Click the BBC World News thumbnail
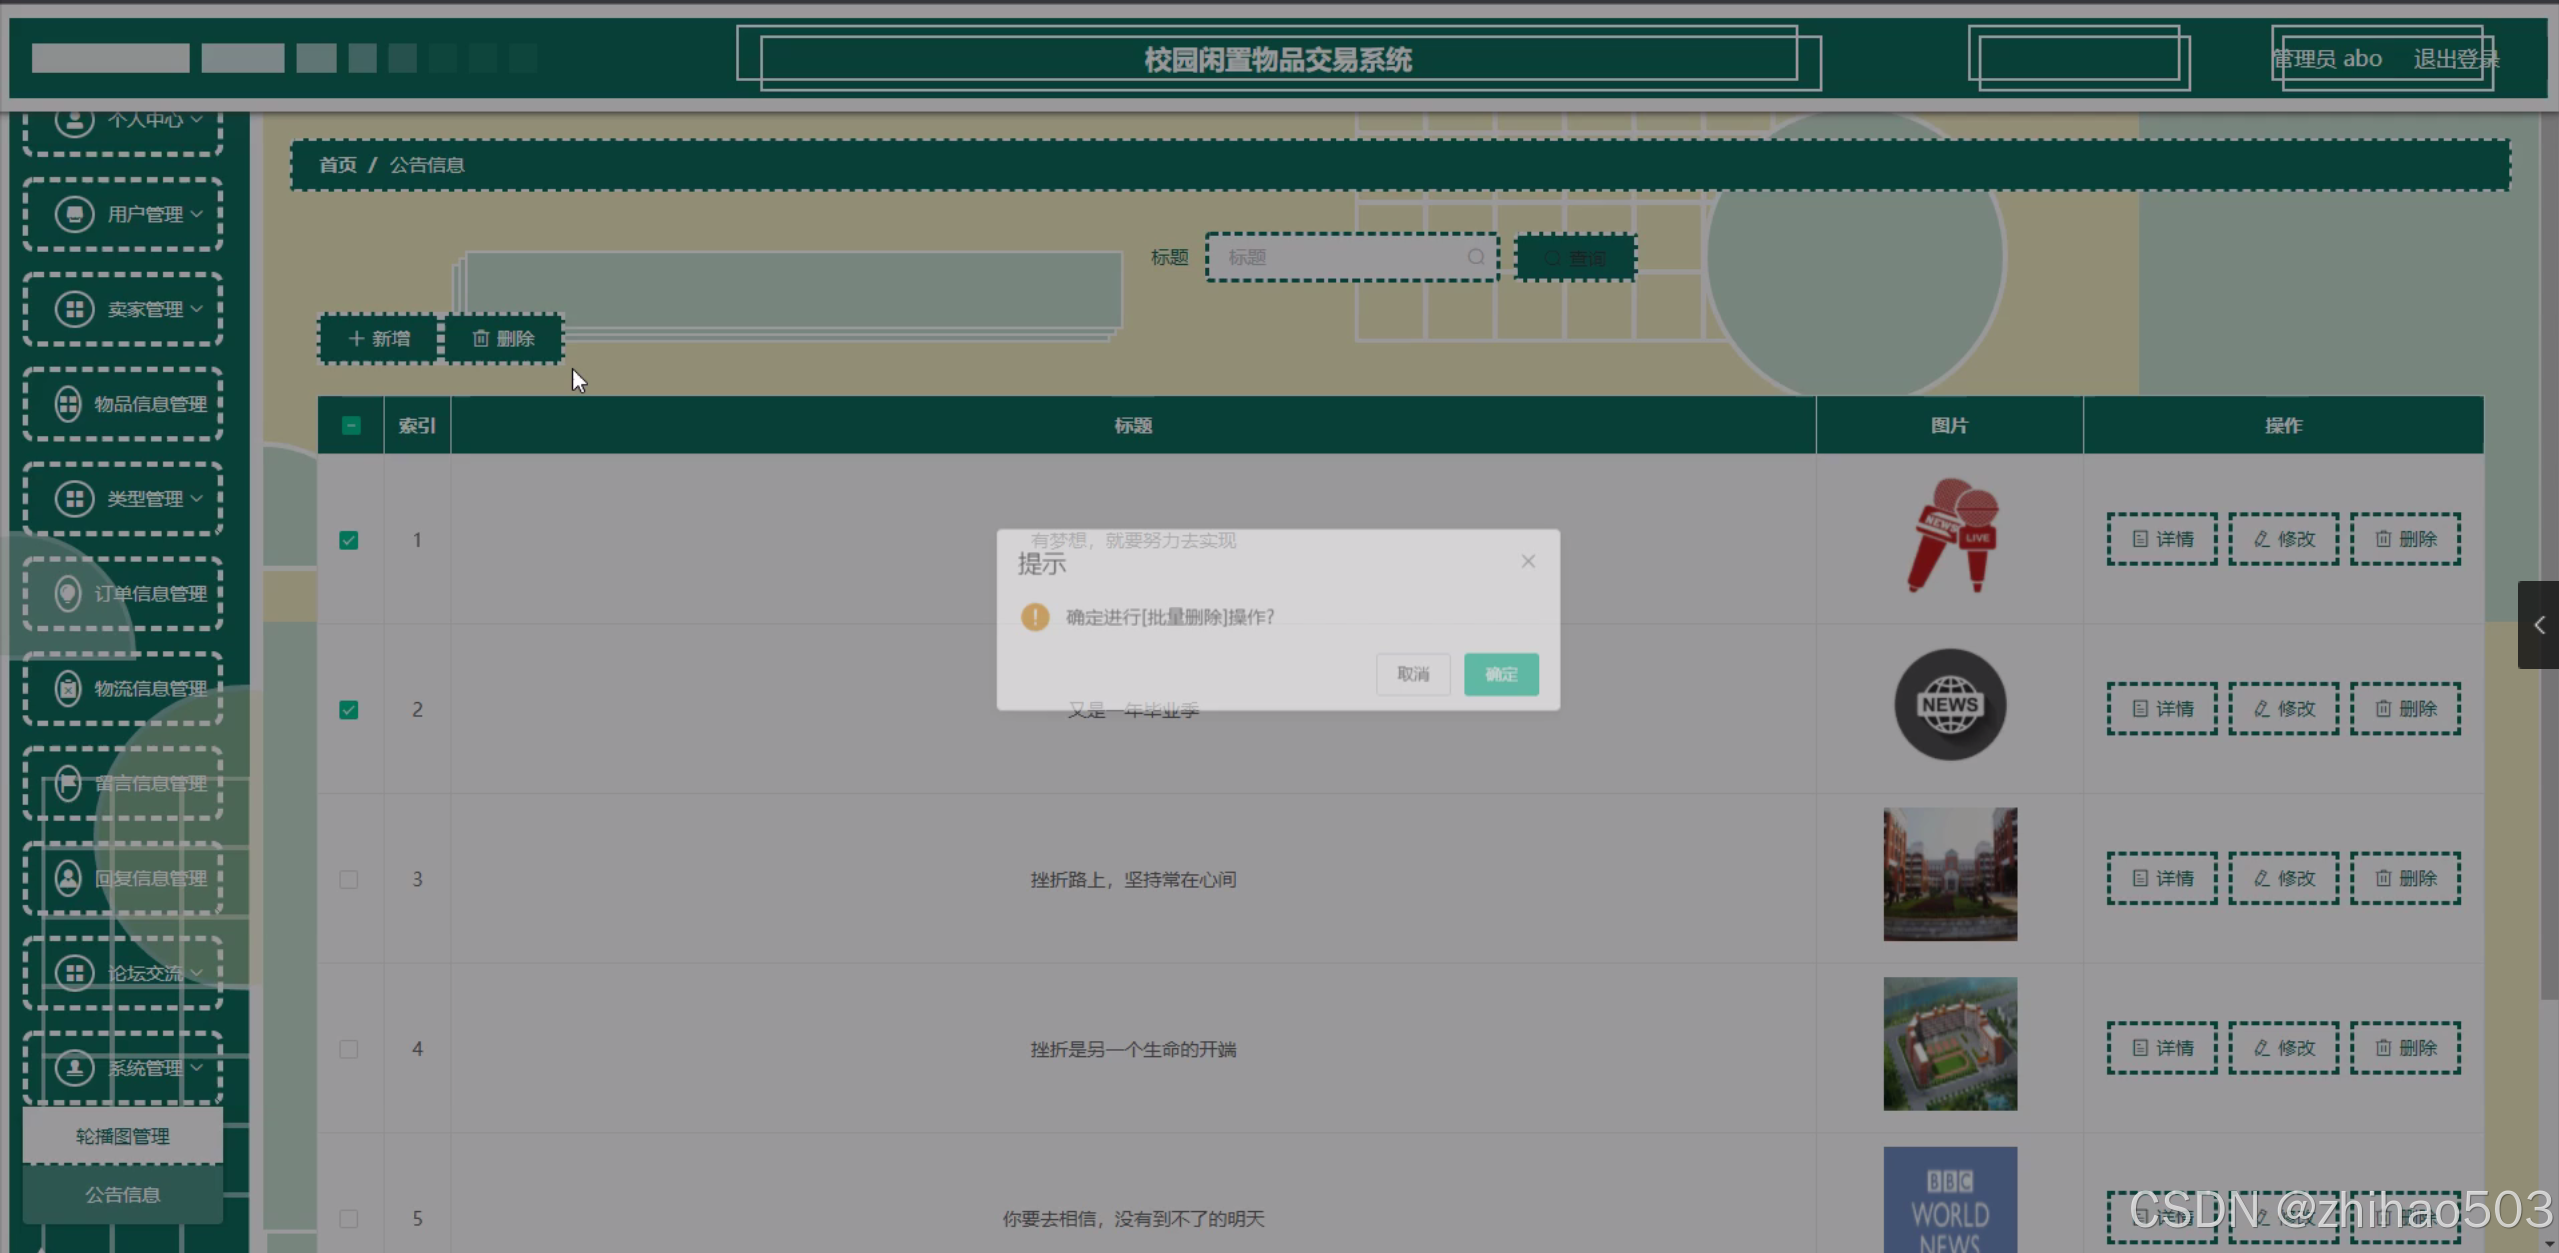 click(x=1949, y=1200)
